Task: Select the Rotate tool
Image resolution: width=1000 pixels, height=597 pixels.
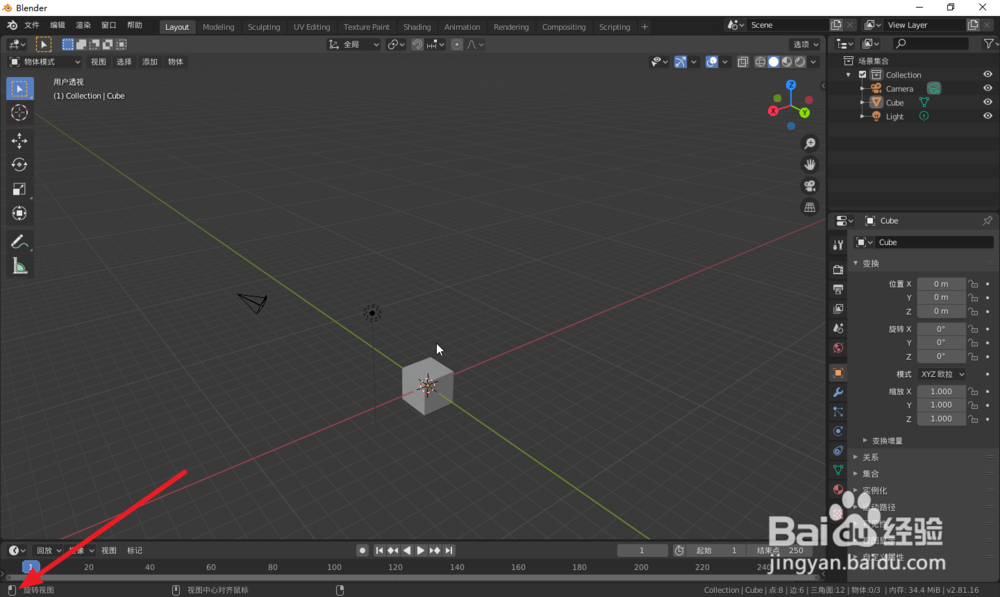Action: coord(20,165)
